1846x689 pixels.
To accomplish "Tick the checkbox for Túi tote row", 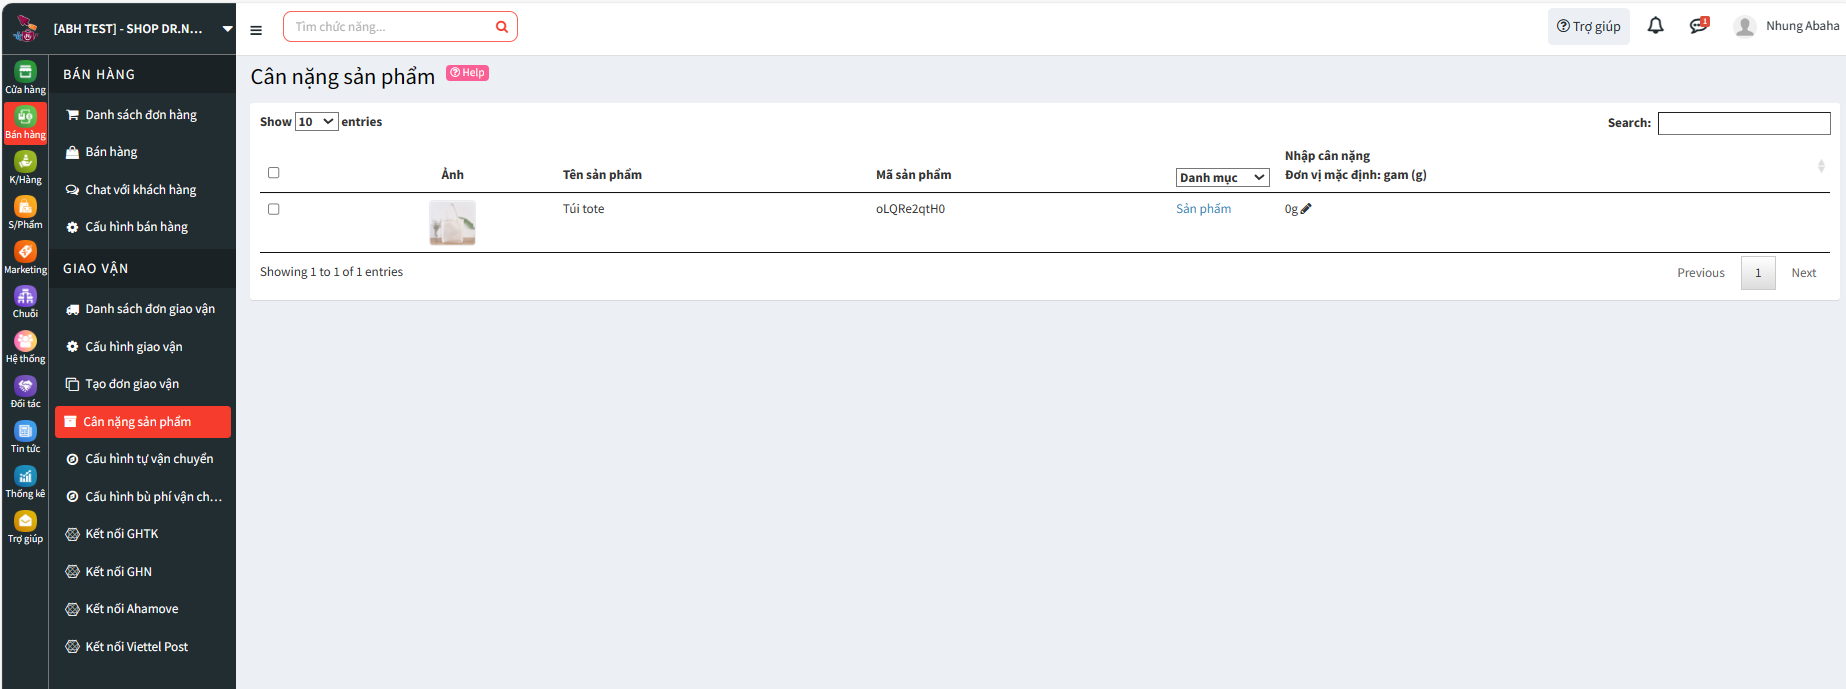I will coord(273,209).
